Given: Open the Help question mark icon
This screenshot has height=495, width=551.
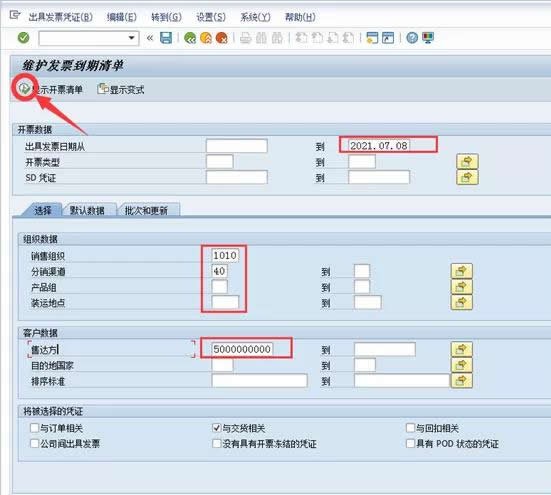Looking at the screenshot, I should (412, 38).
